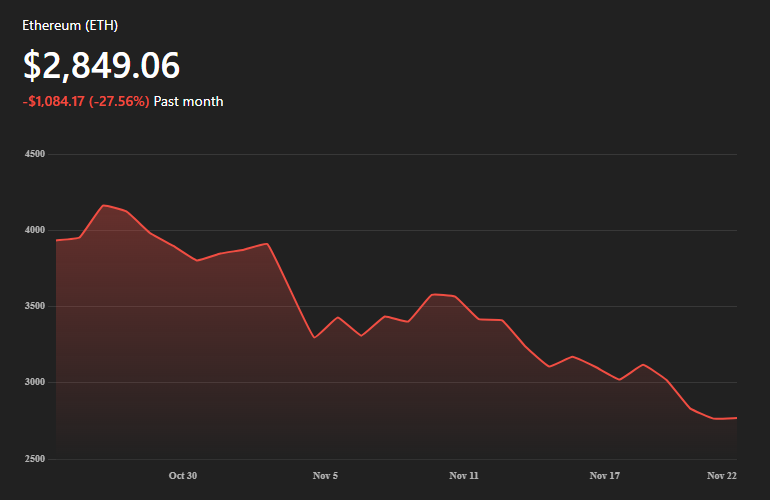Image resolution: width=770 pixels, height=500 pixels.
Task: Click the red -$1,084.17 (-27.56%) change
Action: [86, 101]
